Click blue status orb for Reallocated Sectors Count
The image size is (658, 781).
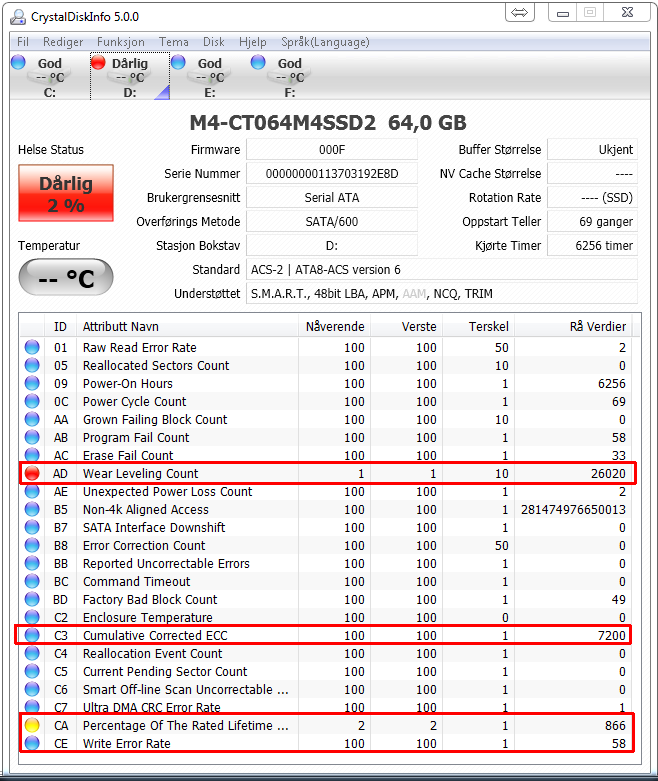click(x=32, y=365)
